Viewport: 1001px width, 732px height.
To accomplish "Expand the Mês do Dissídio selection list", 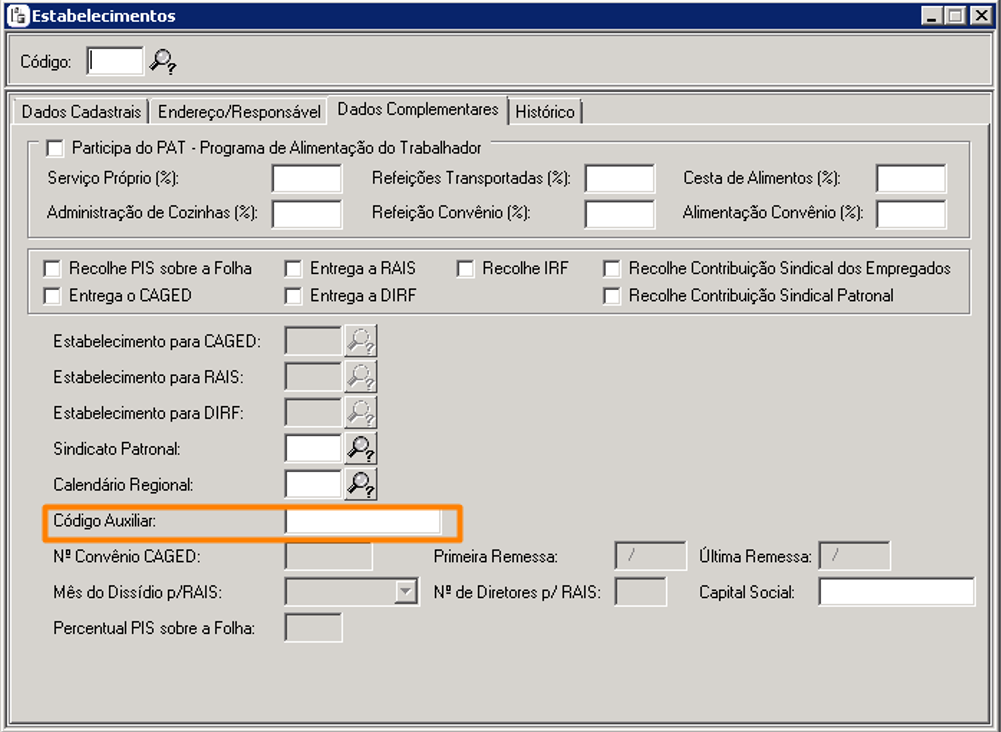I will tap(404, 591).
